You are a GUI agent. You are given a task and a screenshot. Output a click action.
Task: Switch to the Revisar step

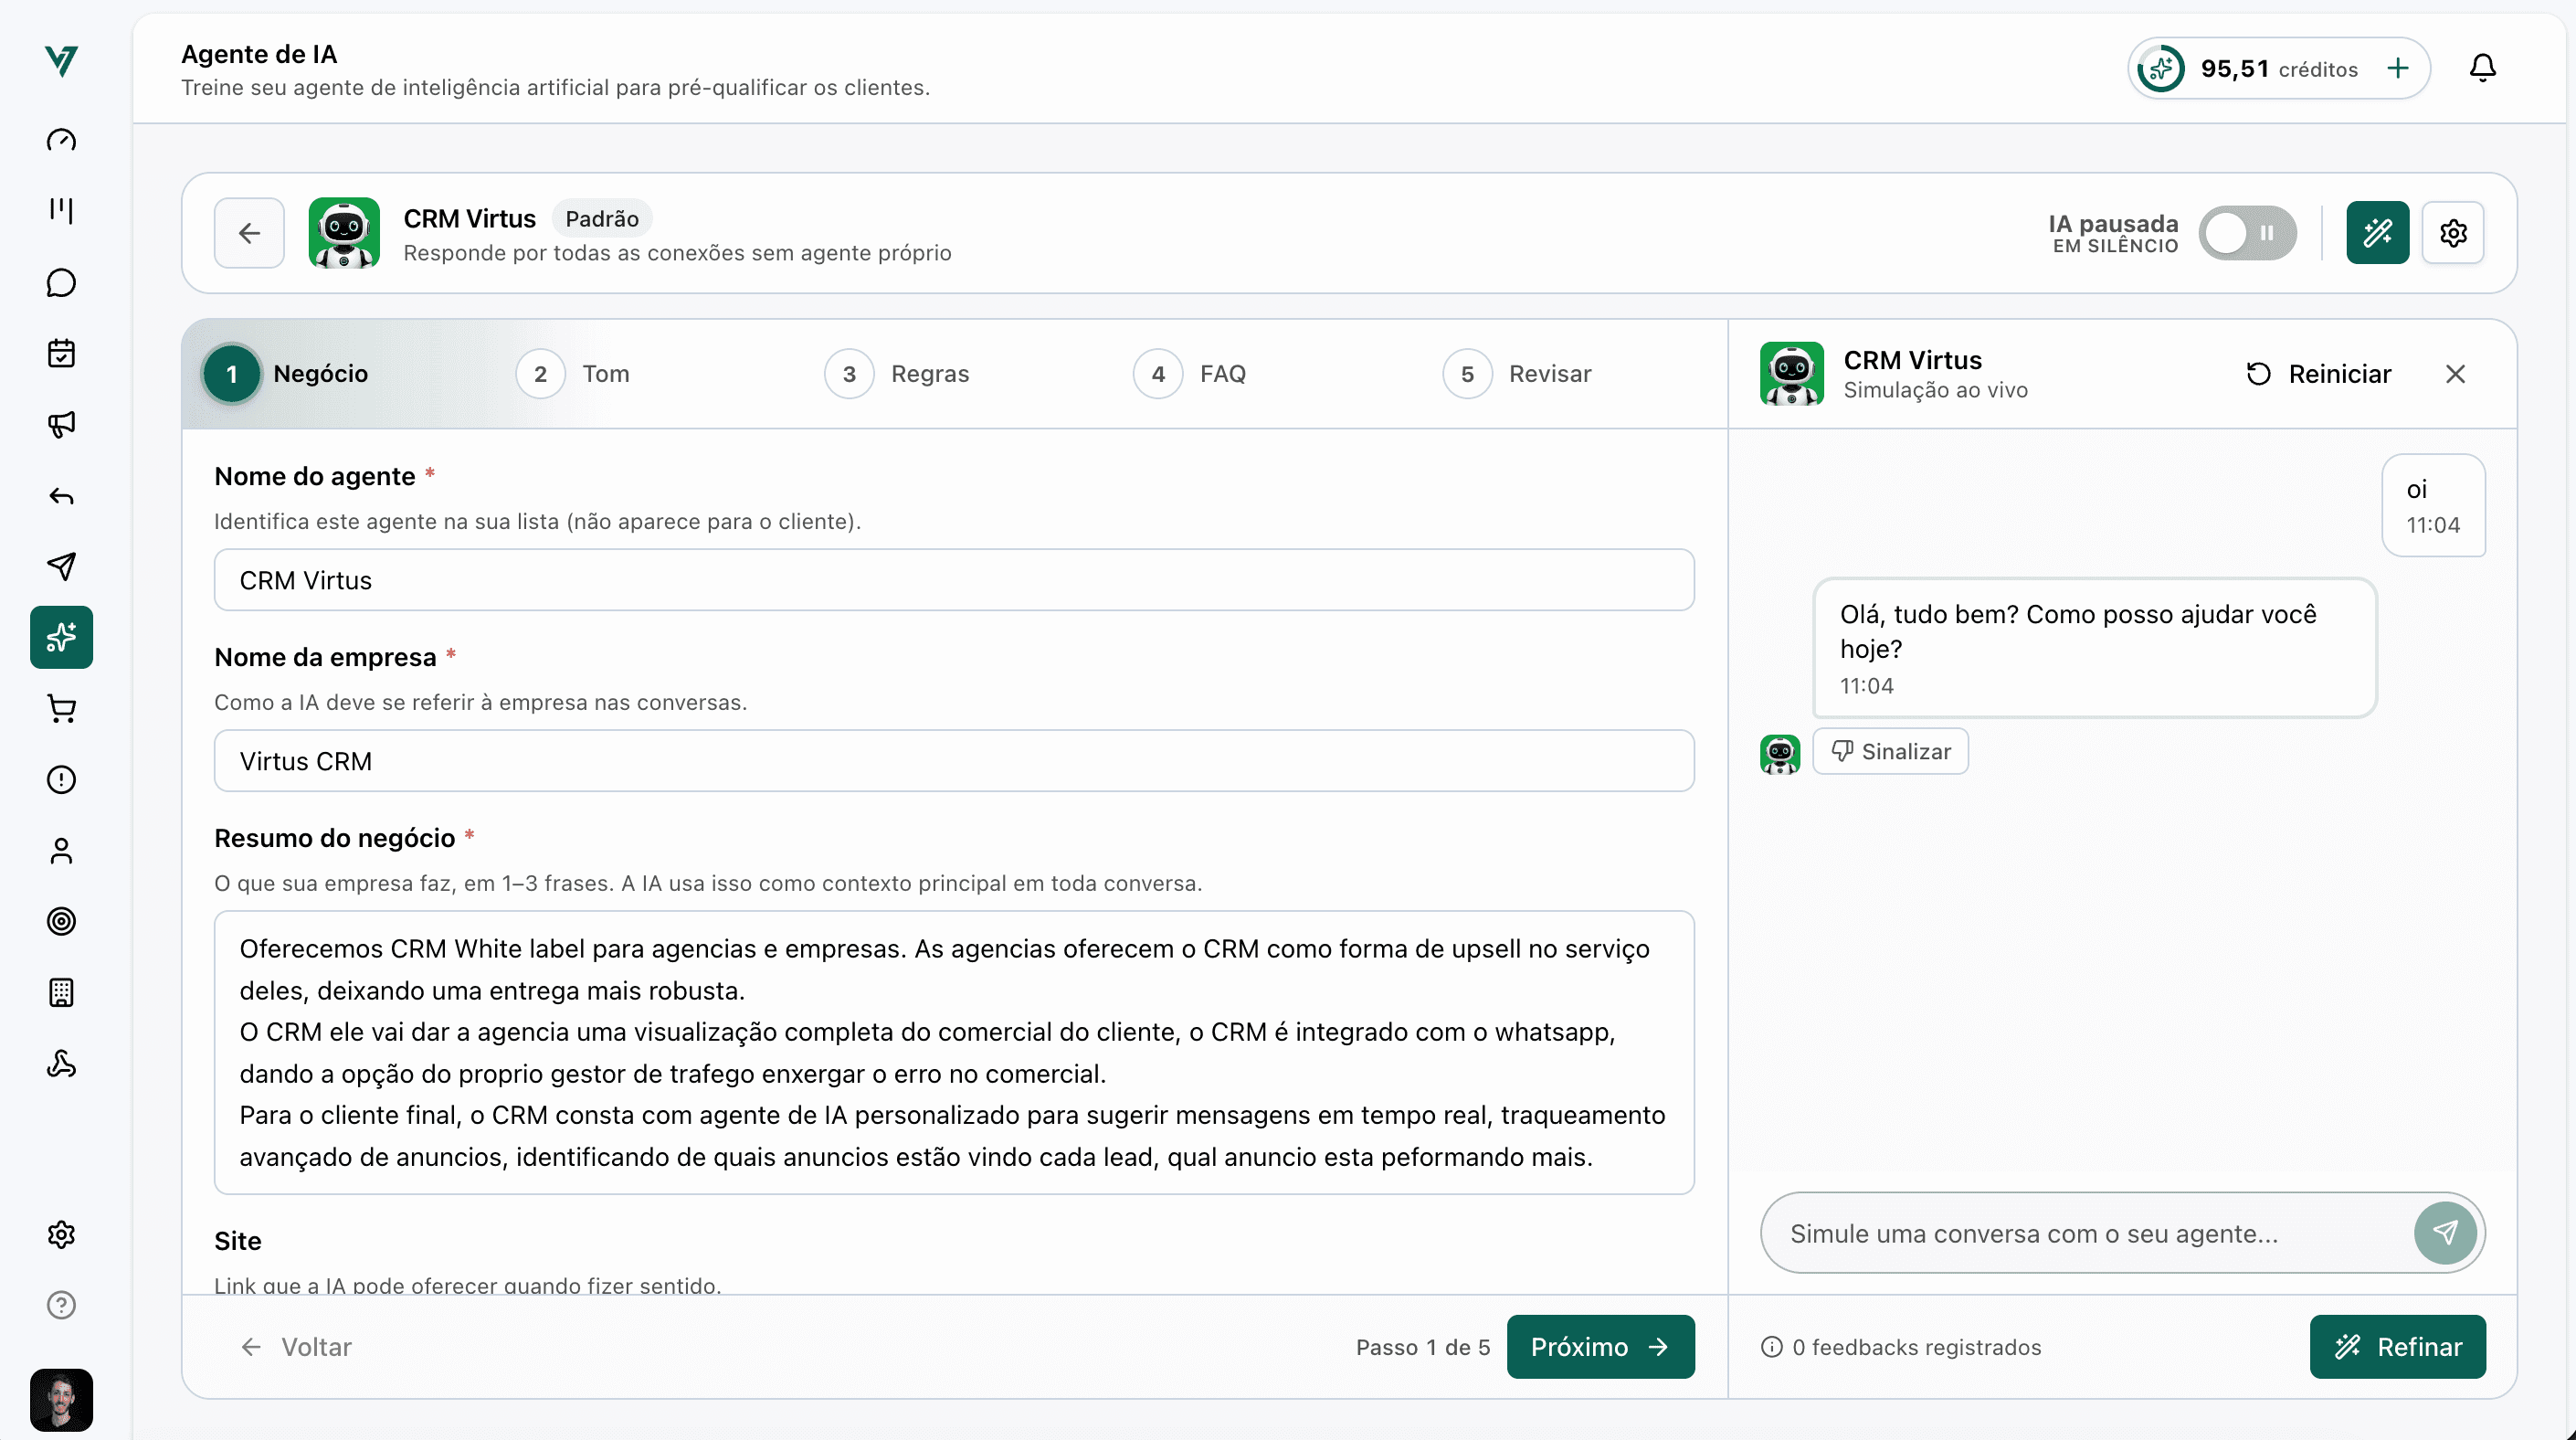click(x=1517, y=374)
